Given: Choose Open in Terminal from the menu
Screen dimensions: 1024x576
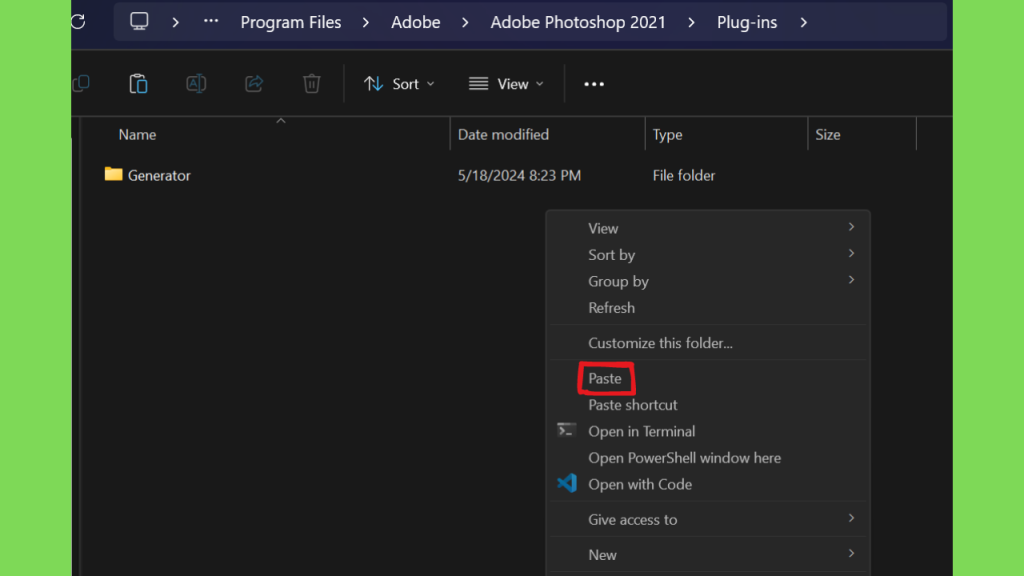Looking at the screenshot, I should pos(708,431).
